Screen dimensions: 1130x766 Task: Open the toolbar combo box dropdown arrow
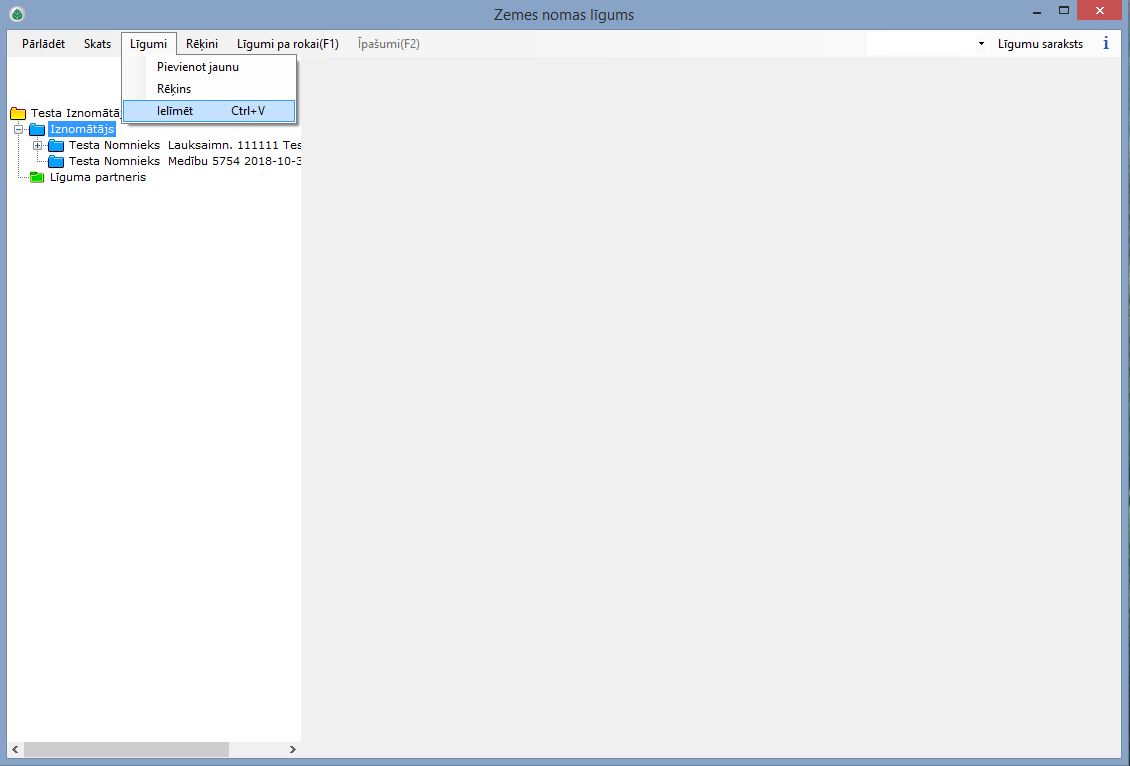click(x=981, y=44)
